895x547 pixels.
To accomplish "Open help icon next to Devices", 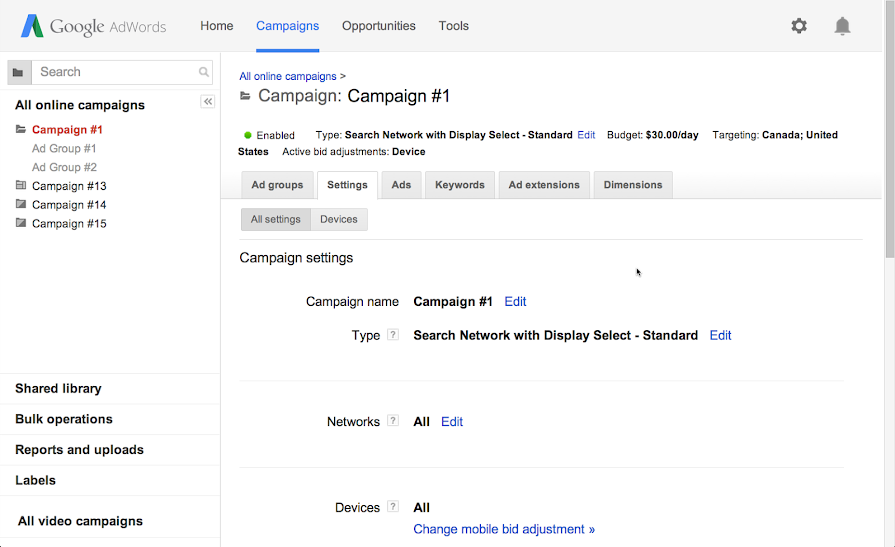I will [393, 507].
